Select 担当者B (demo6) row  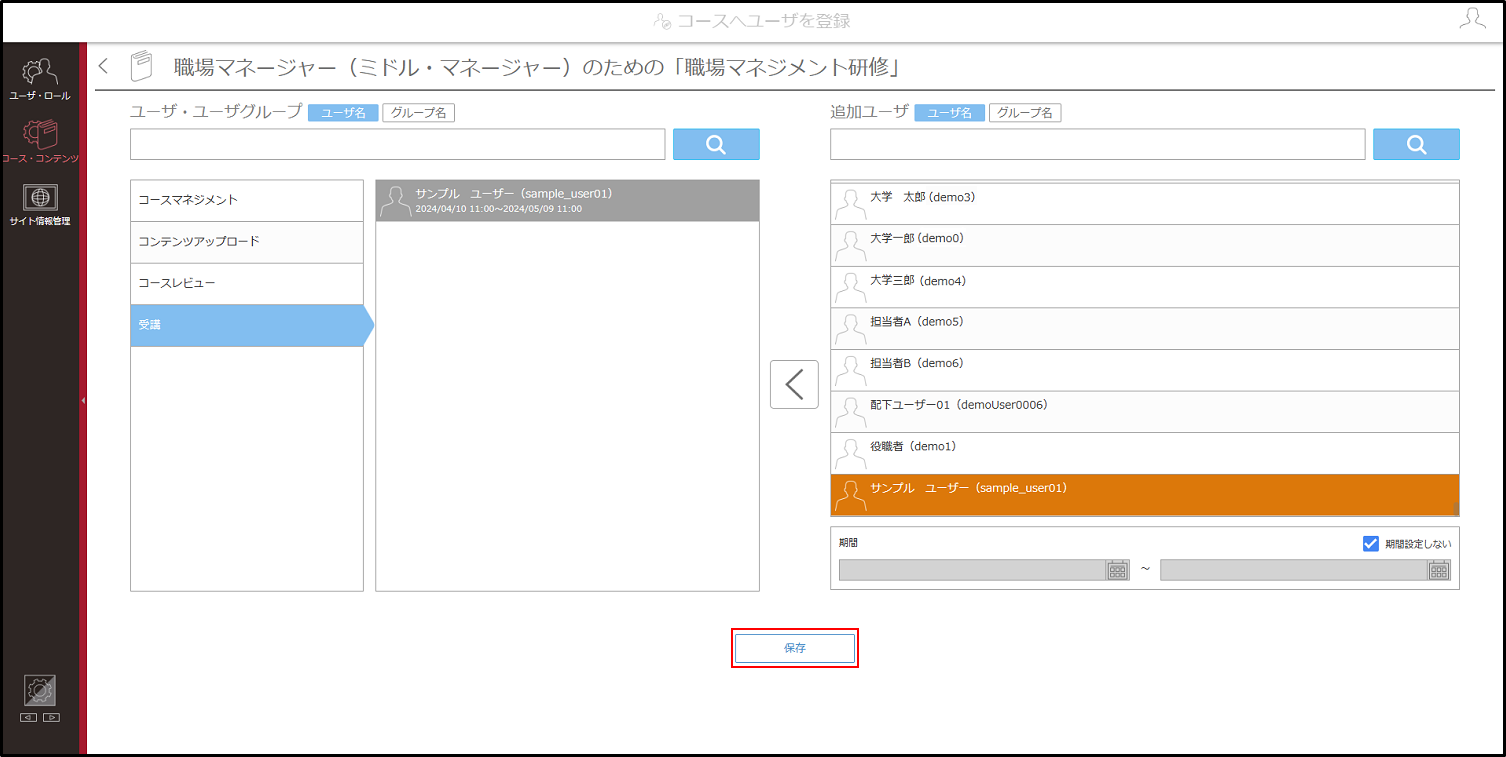[x=1145, y=371]
